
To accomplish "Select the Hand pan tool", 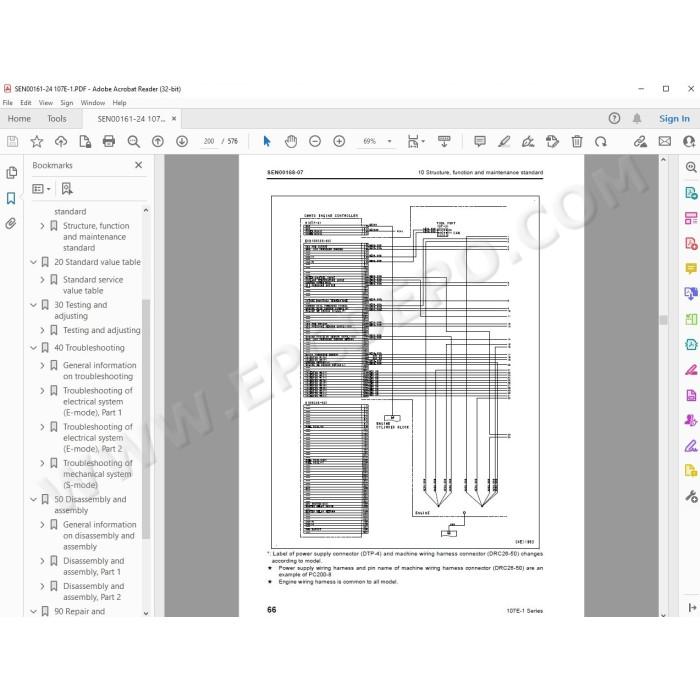I will tap(291, 142).
